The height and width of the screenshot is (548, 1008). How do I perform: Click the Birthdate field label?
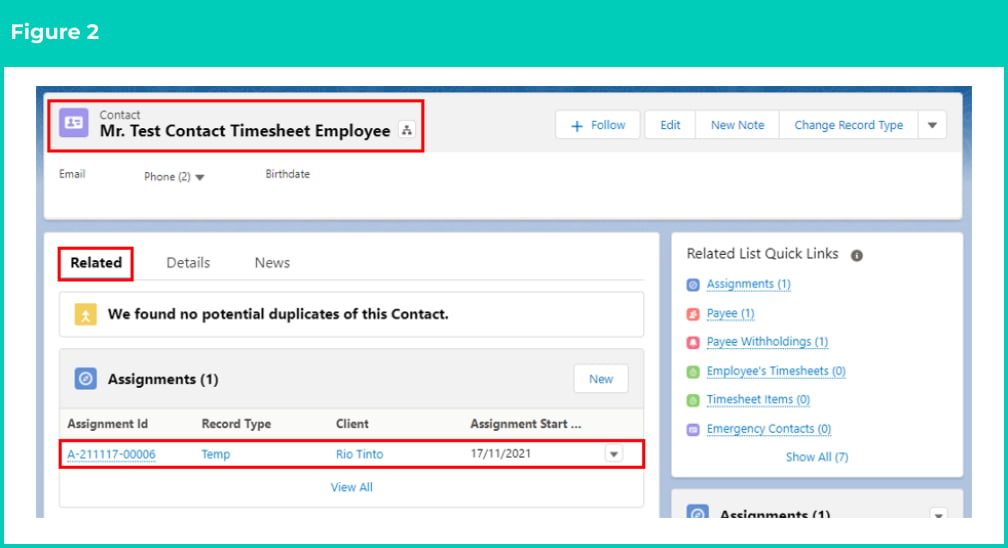[287, 174]
